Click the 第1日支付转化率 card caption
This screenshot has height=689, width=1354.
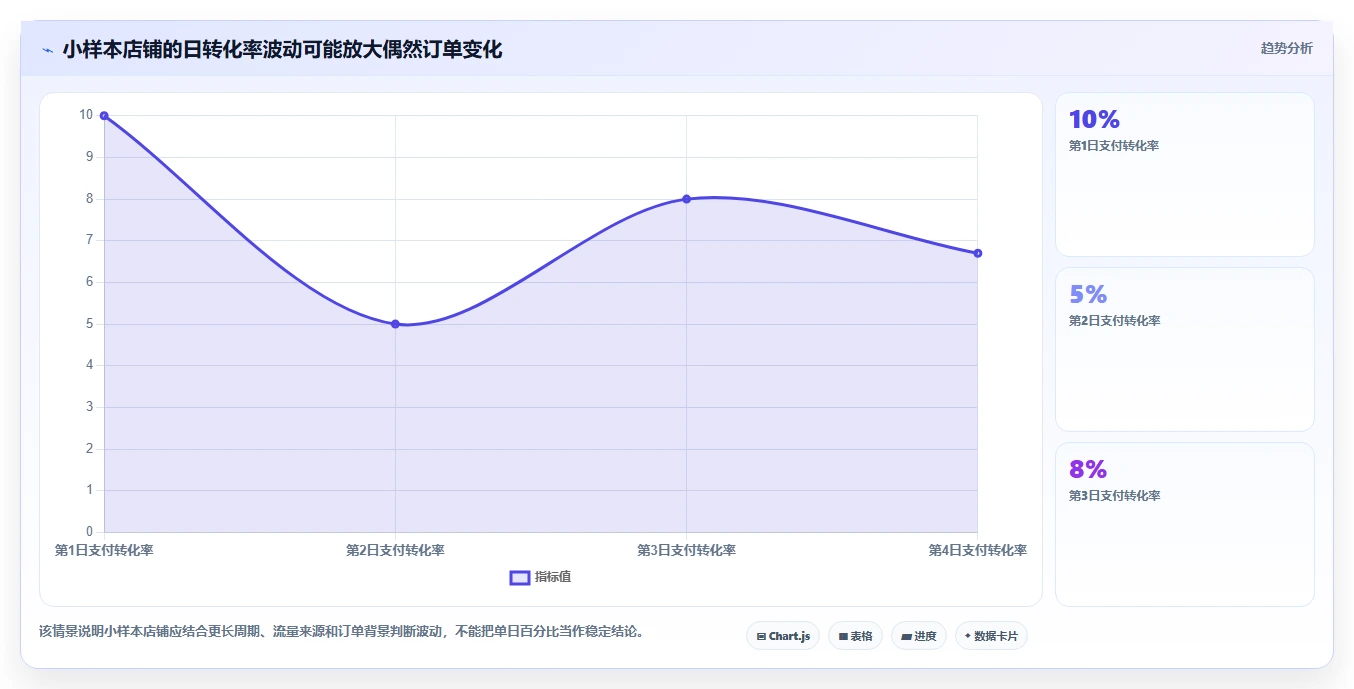[1114, 146]
